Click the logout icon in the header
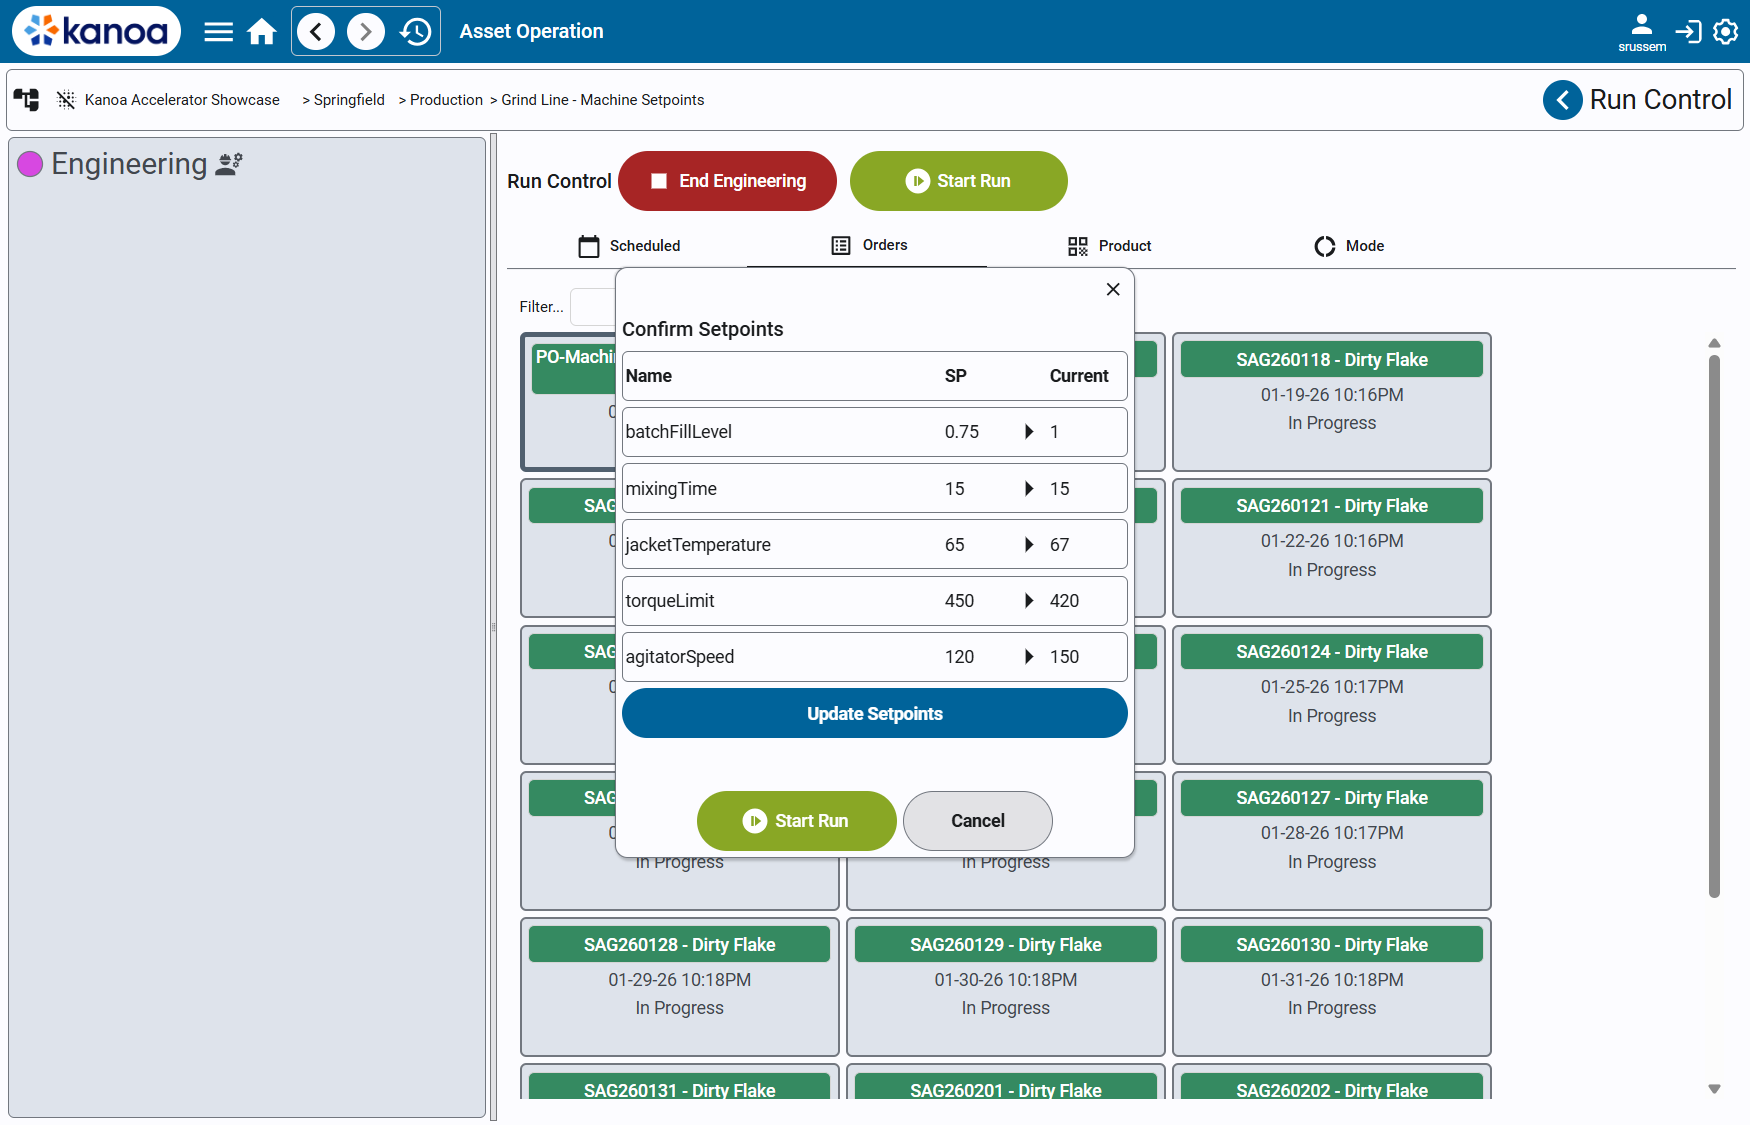Viewport: 1750px width, 1125px height. 1688,31
